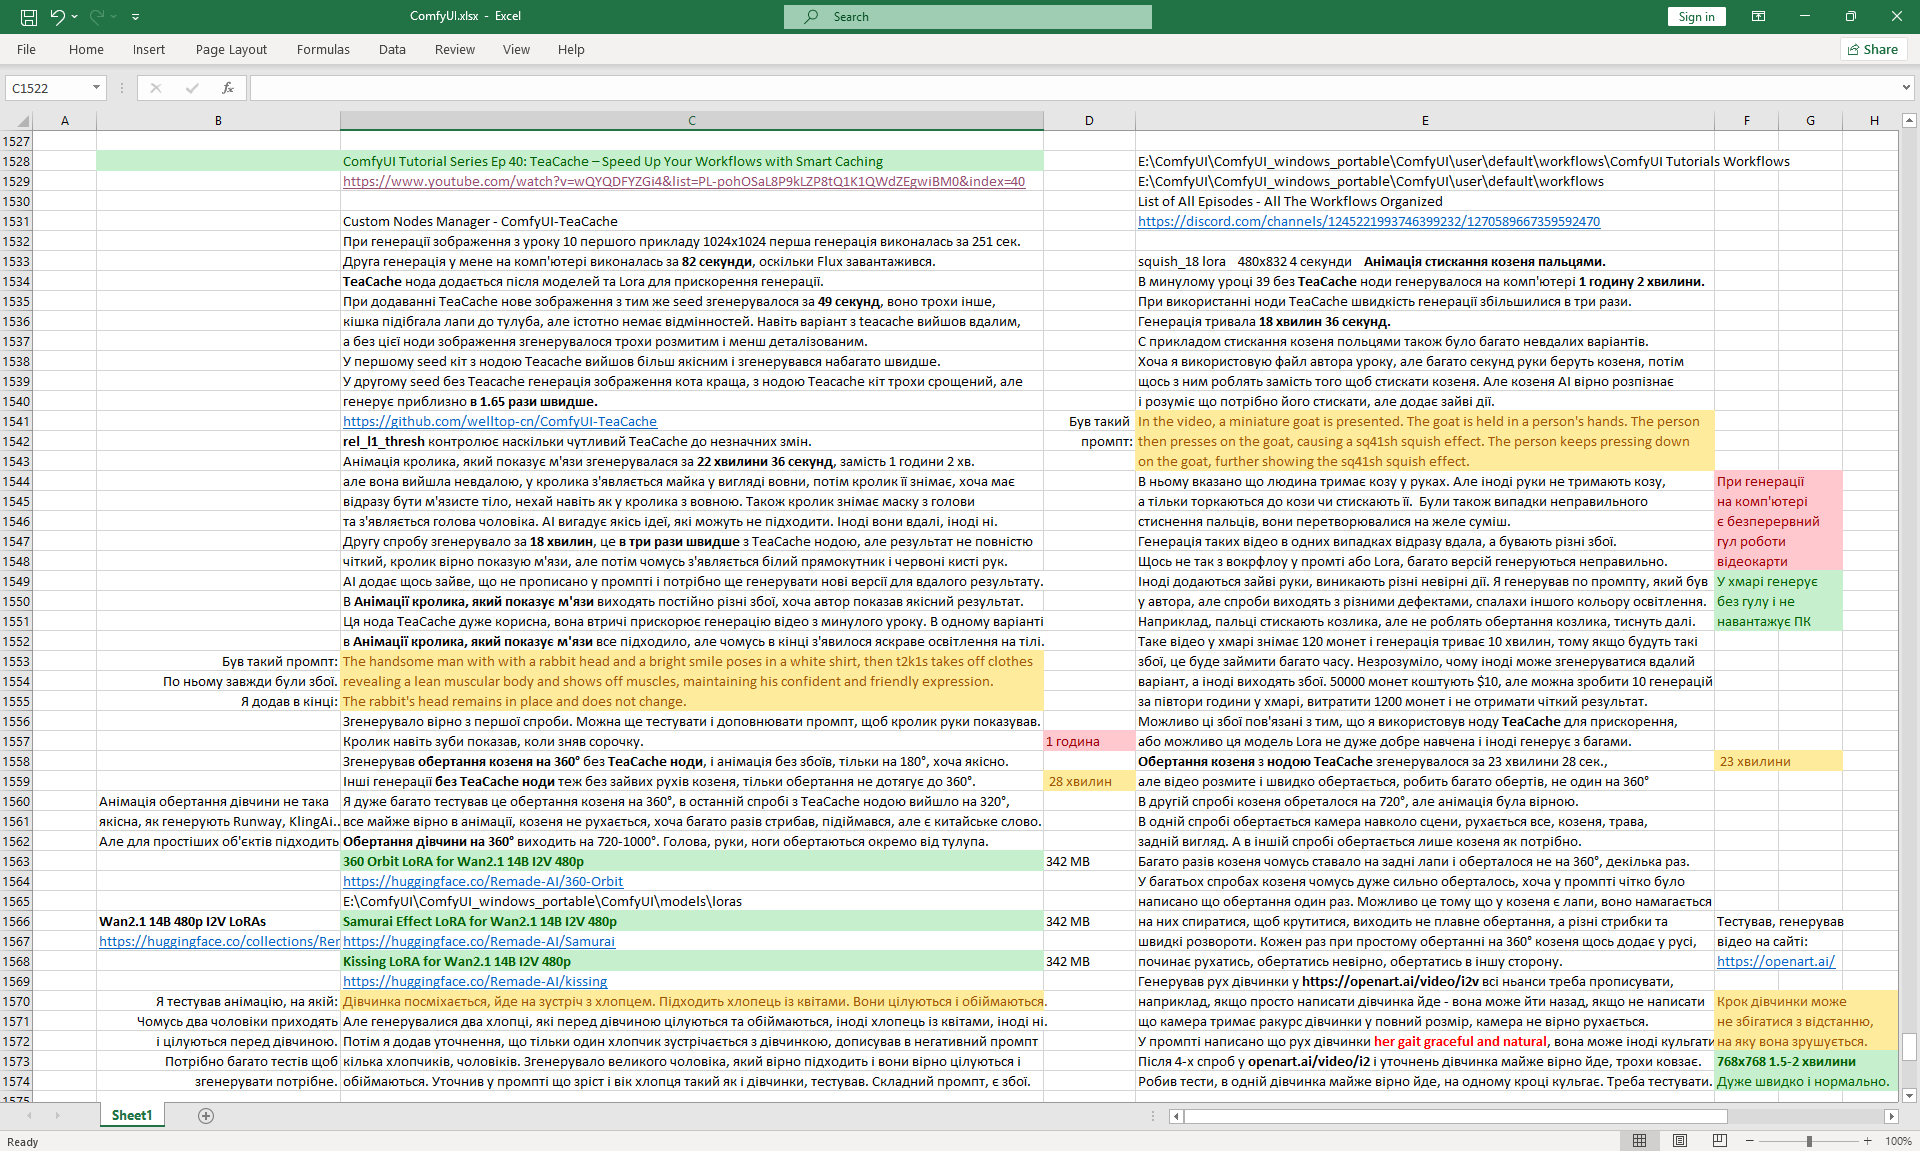1920x1151 pixels.
Task: Click the vertical scrollbar thumb
Action: [x=1909, y=1047]
